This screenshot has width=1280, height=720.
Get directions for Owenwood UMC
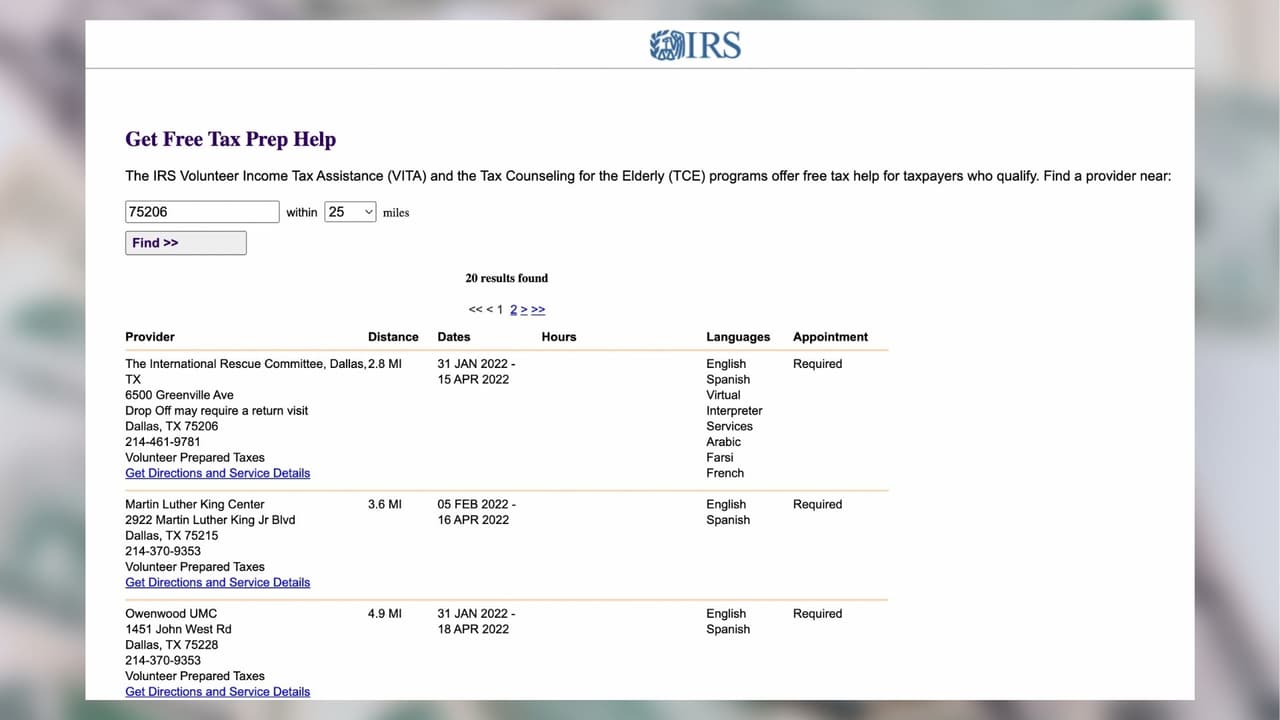(x=217, y=691)
